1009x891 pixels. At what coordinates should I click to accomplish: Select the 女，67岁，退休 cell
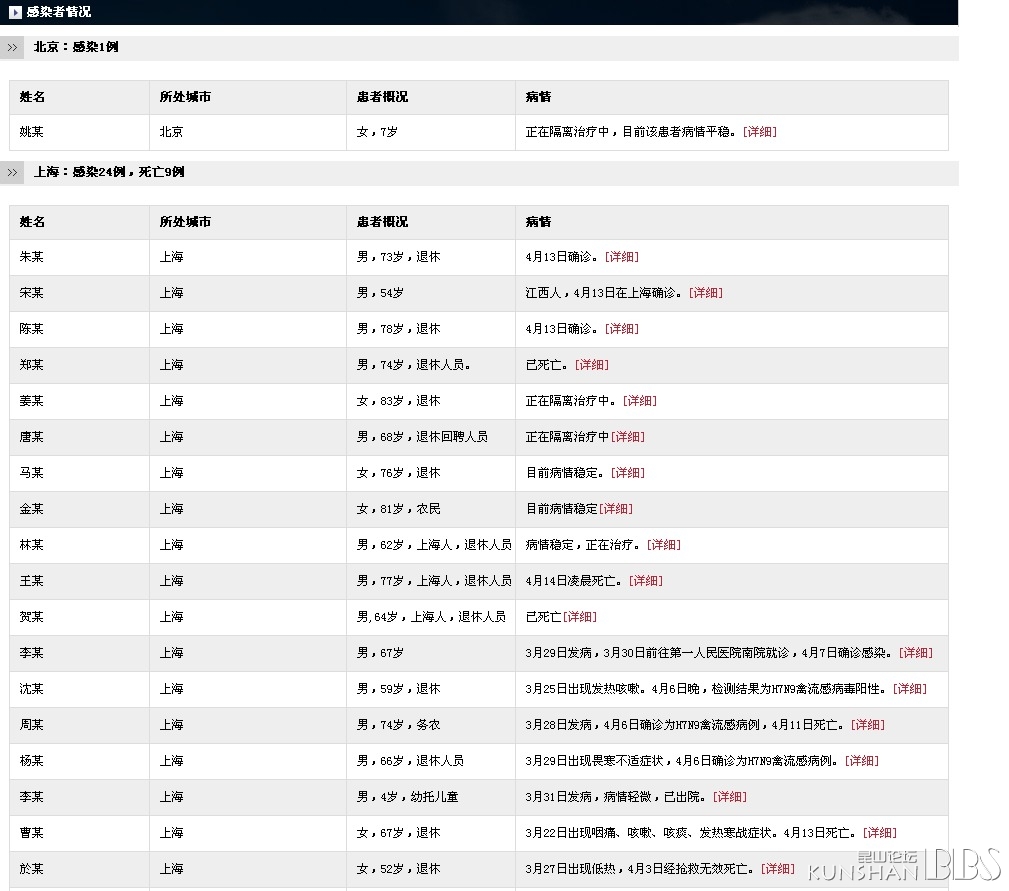pyautogui.click(x=430, y=833)
